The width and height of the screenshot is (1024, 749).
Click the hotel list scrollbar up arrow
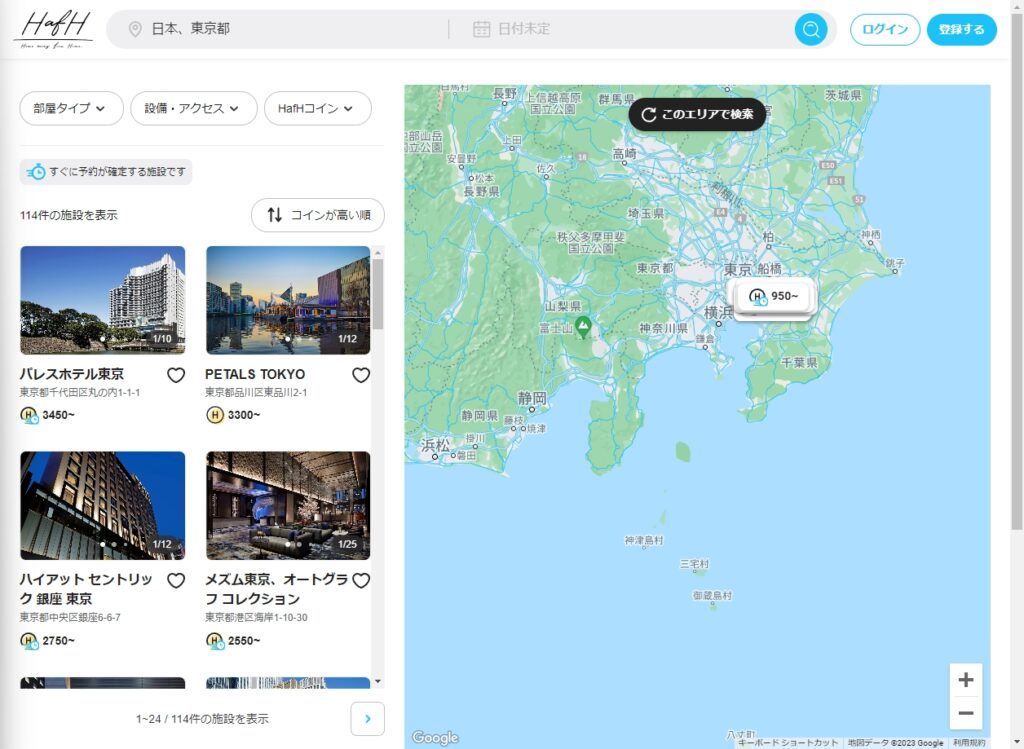point(378,251)
